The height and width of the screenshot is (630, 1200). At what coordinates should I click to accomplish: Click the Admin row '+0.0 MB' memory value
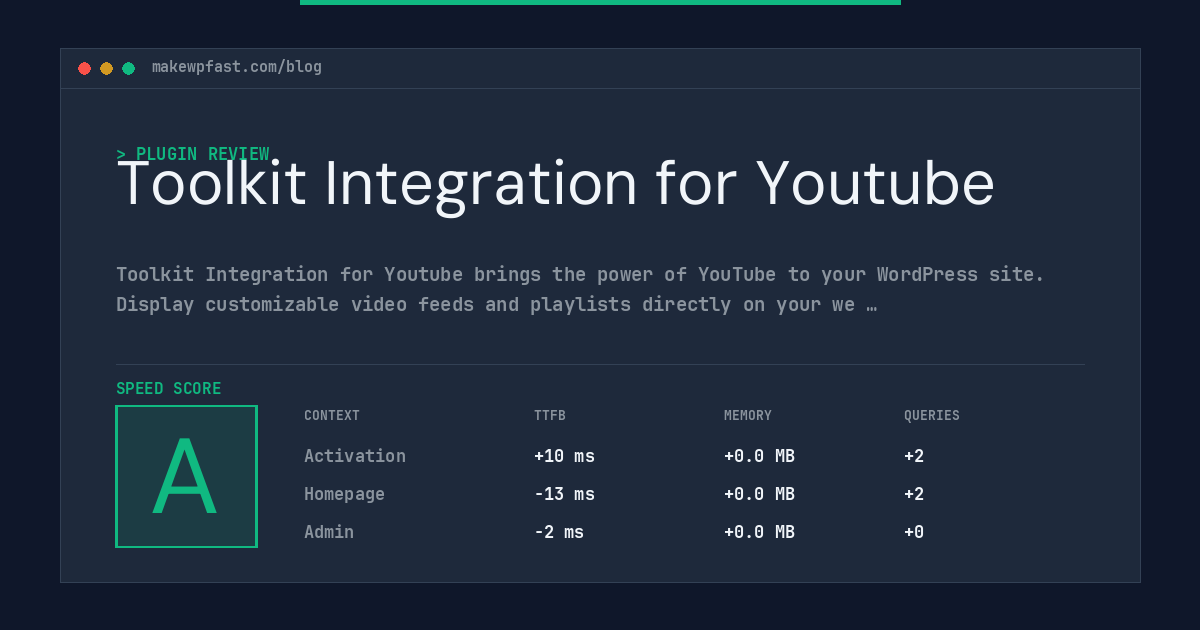[x=759, y=532]
